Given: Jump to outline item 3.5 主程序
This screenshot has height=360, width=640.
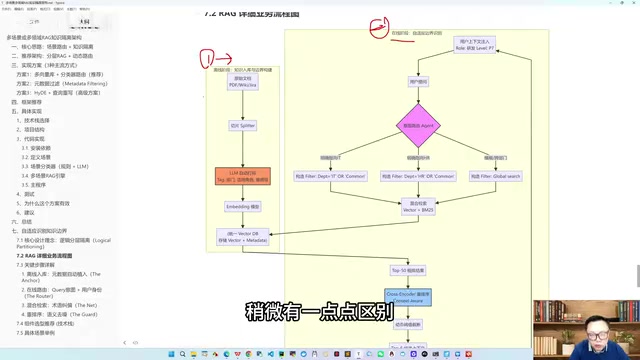Looking at the screenshot, I should pyautogui.click(x=33, y=185).
